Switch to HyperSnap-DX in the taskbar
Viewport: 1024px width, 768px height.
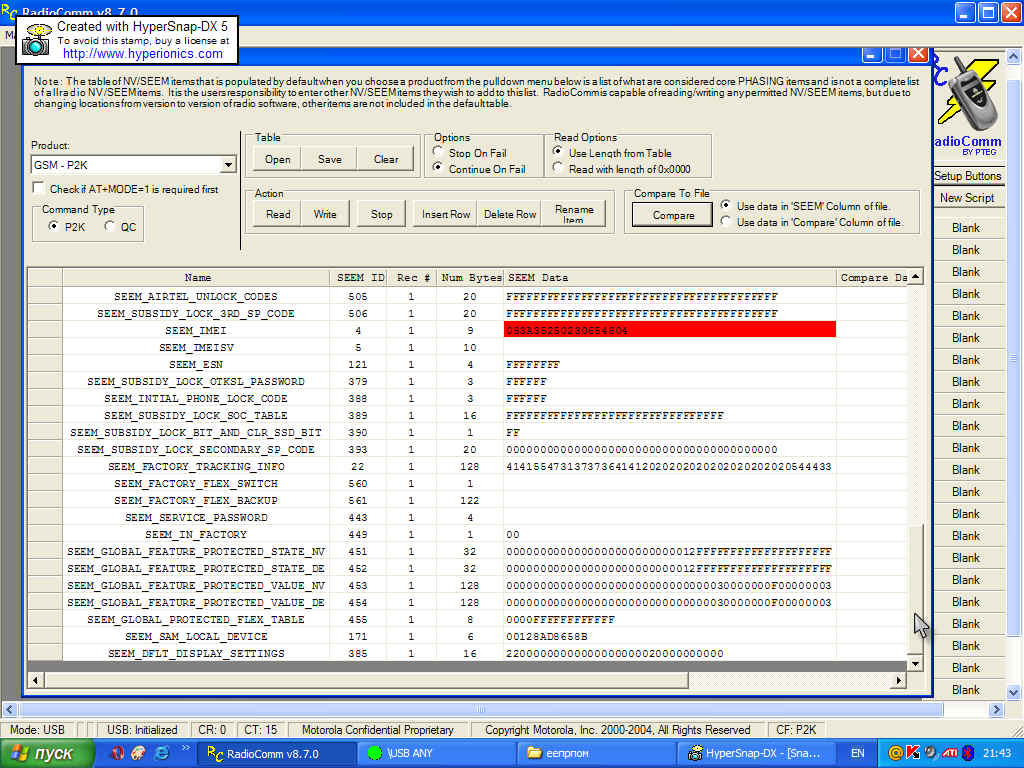coord(757,754)
